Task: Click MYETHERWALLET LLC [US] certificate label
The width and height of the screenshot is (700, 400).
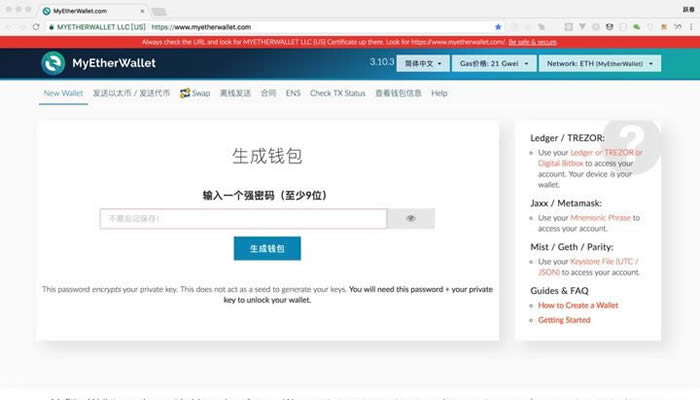Action: pos(101,27)
